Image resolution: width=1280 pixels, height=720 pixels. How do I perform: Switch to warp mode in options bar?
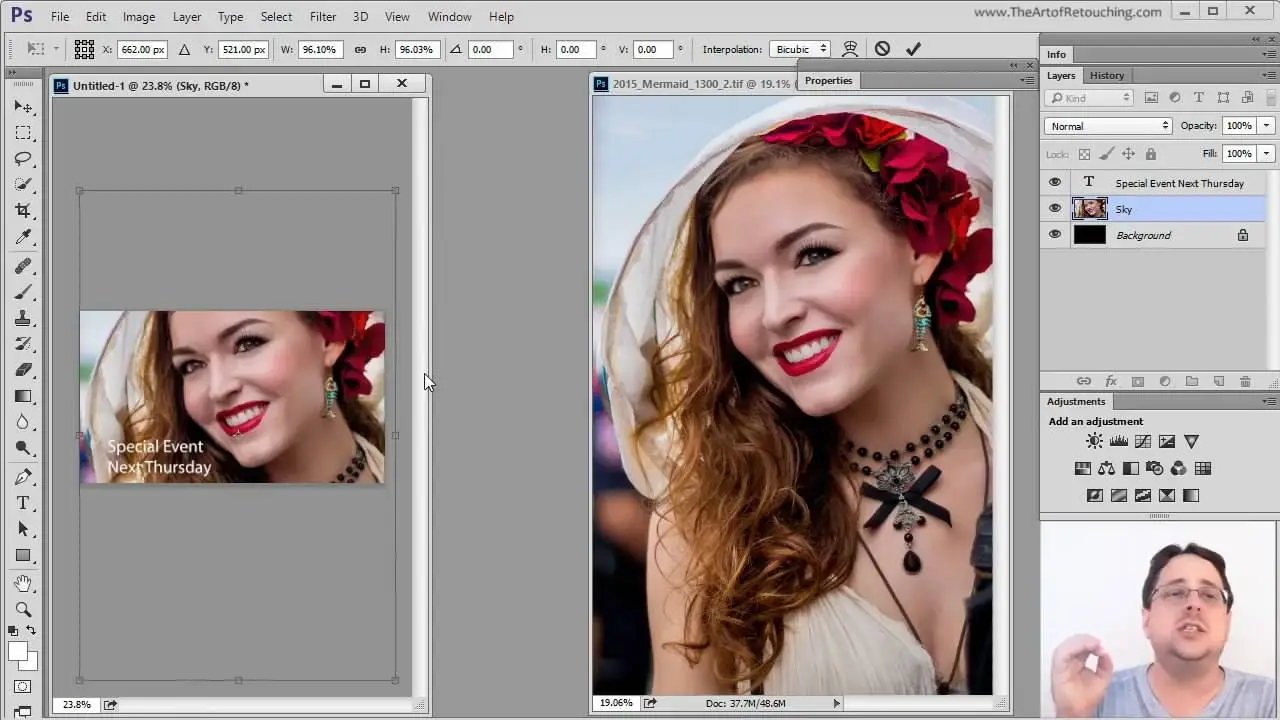tap(850, 49)
